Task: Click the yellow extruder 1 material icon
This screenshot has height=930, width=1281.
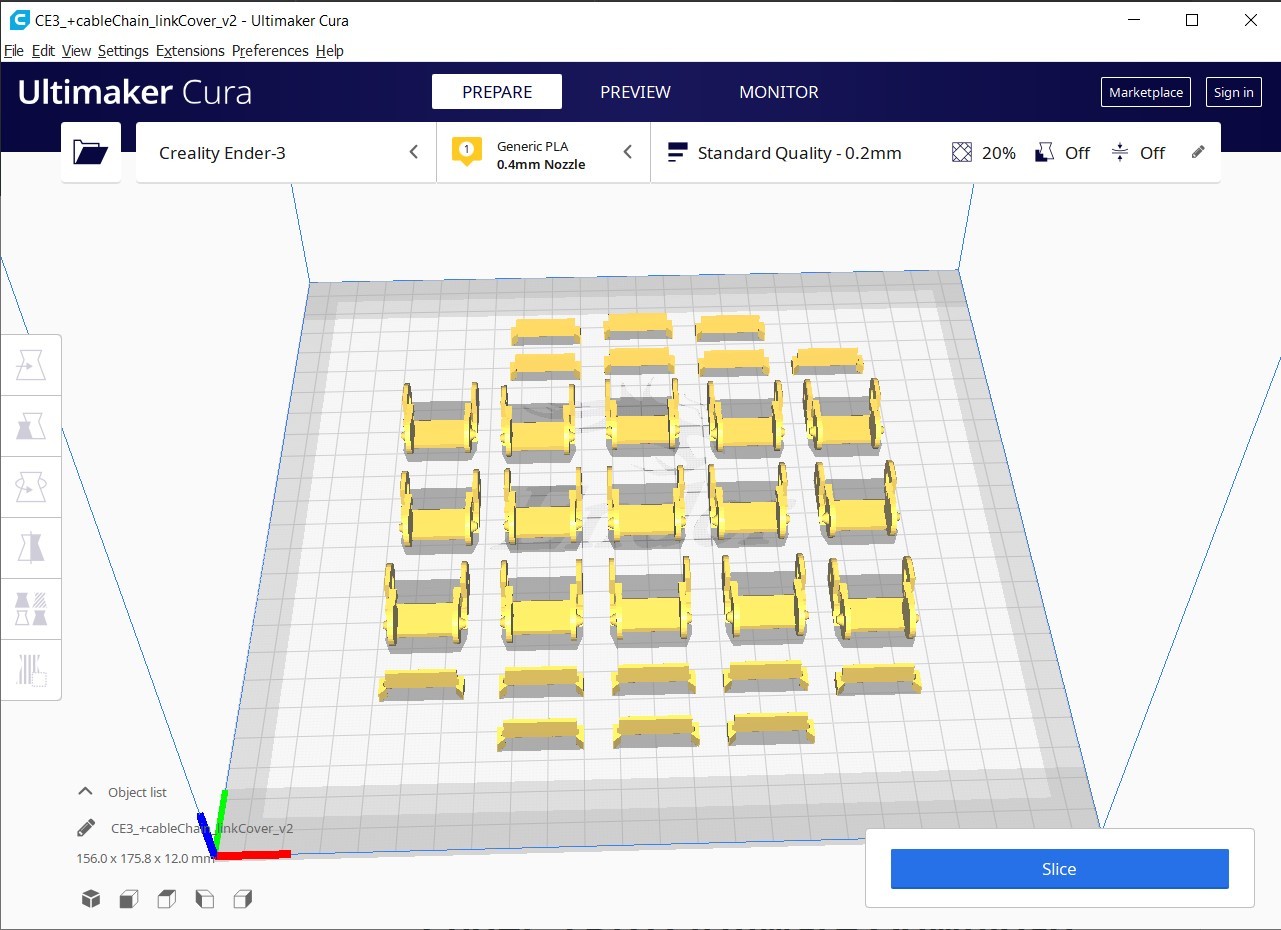Action: coord(466,152)
